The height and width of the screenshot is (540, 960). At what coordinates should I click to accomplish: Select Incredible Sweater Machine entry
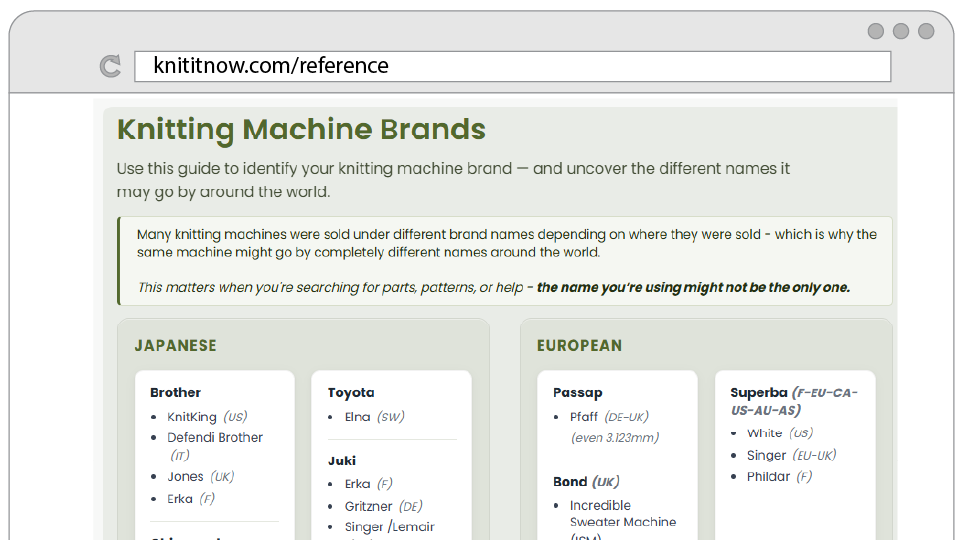tap(623, 520)
